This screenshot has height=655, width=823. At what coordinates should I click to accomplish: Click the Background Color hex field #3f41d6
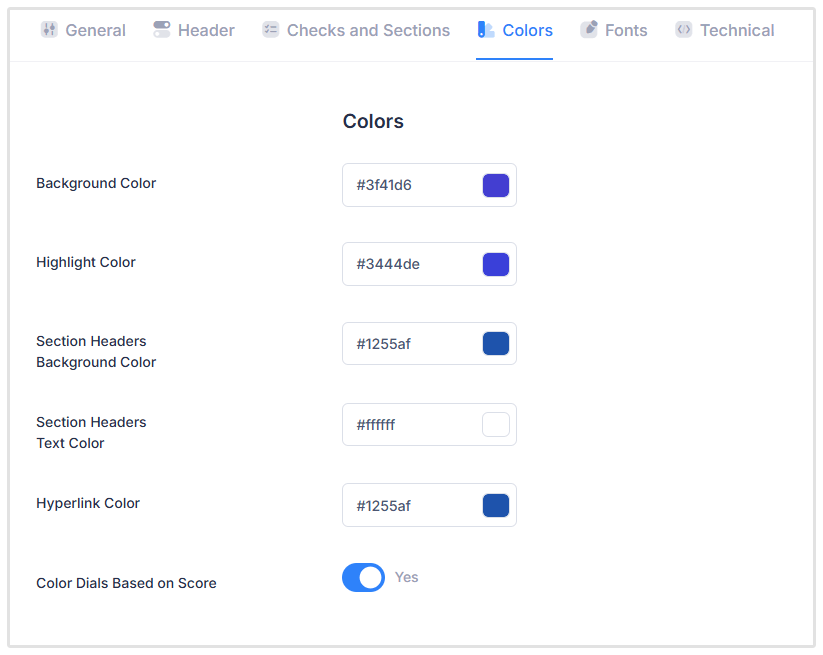tap(410, 185)
